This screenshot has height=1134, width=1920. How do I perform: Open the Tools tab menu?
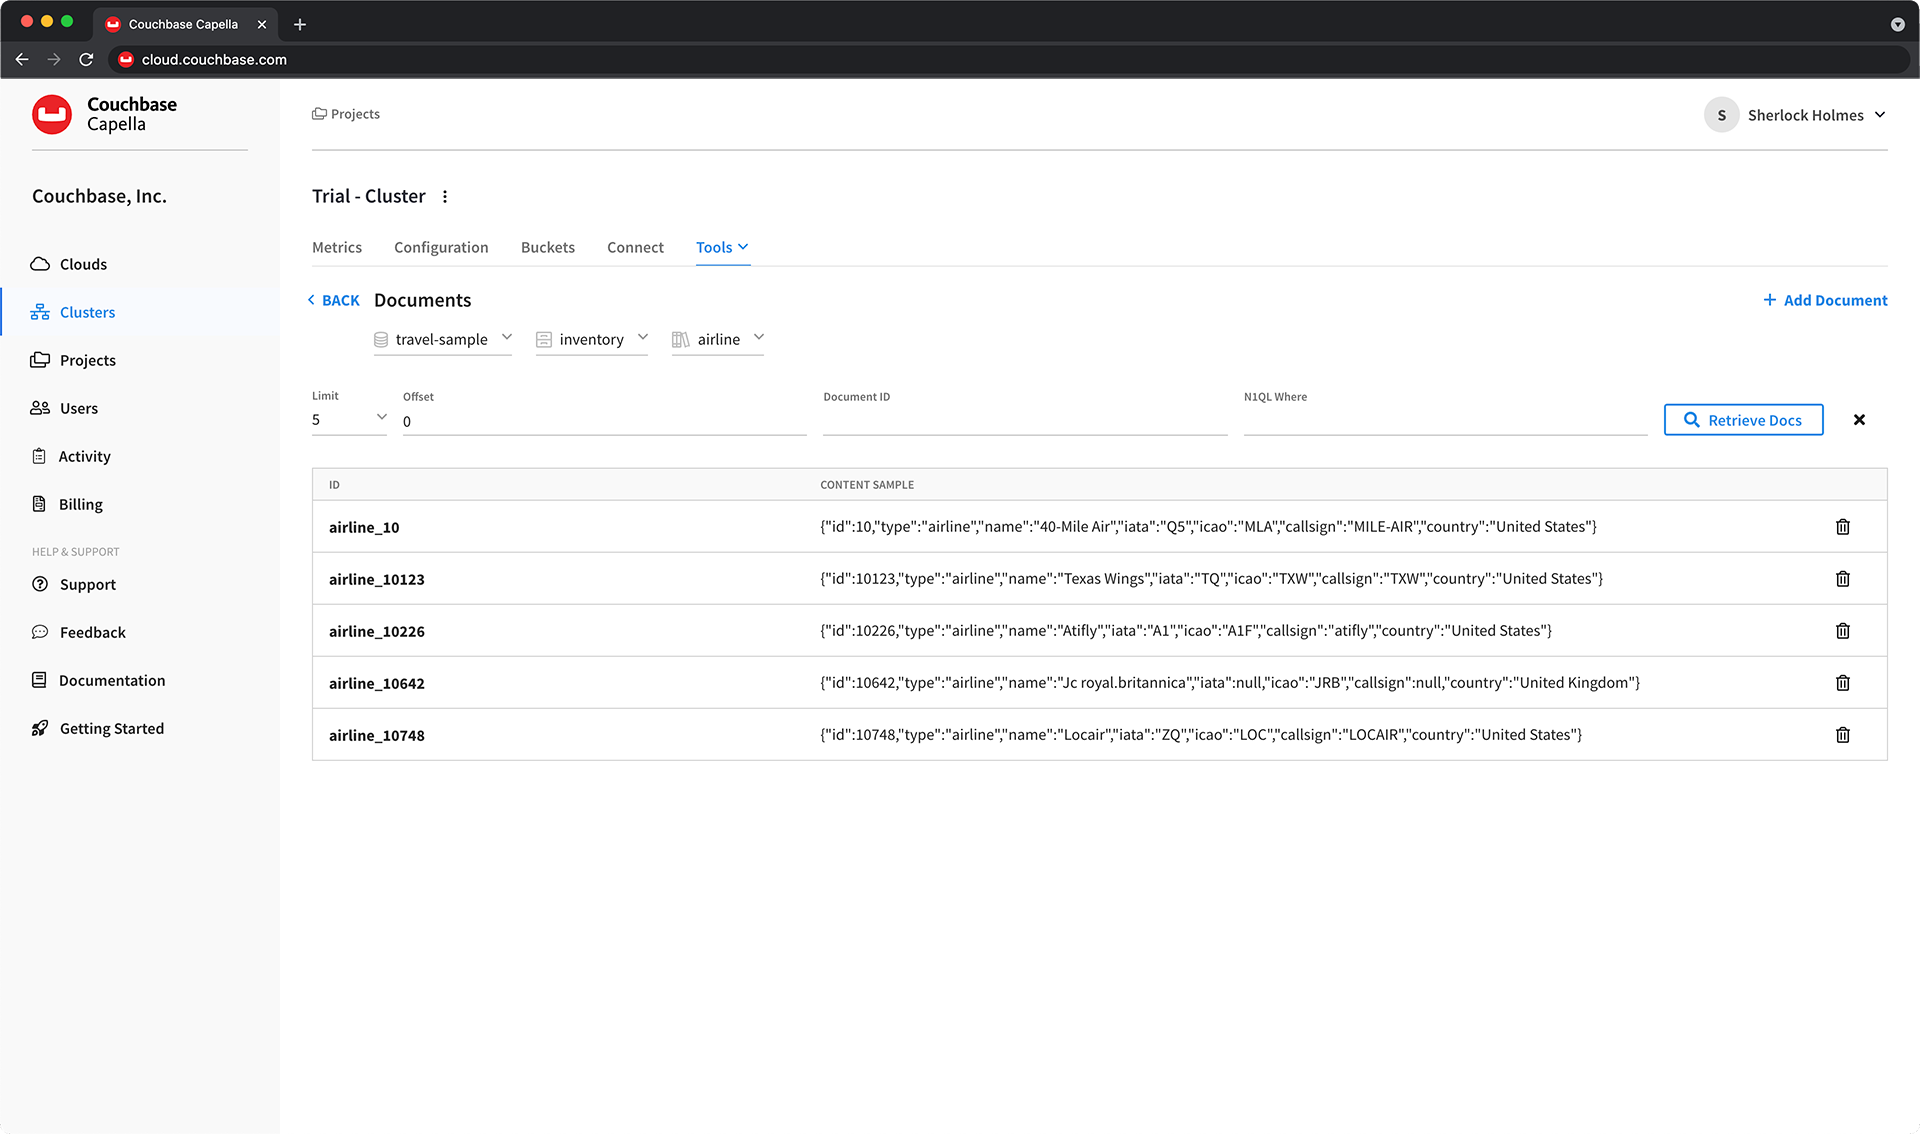tap(722, 247)
